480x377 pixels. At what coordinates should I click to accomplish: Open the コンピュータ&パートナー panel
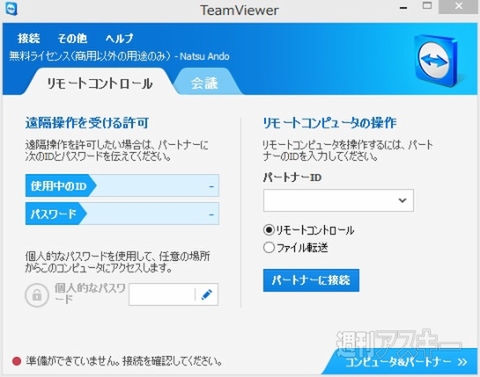click(x=400, y=362)
